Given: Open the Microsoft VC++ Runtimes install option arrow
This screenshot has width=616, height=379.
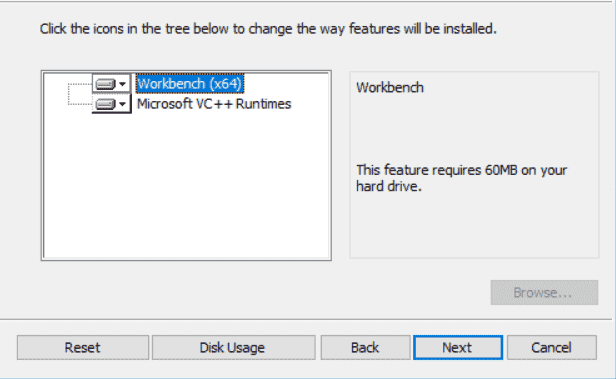Looking at the screenshot, I should [x=123, y=104].
